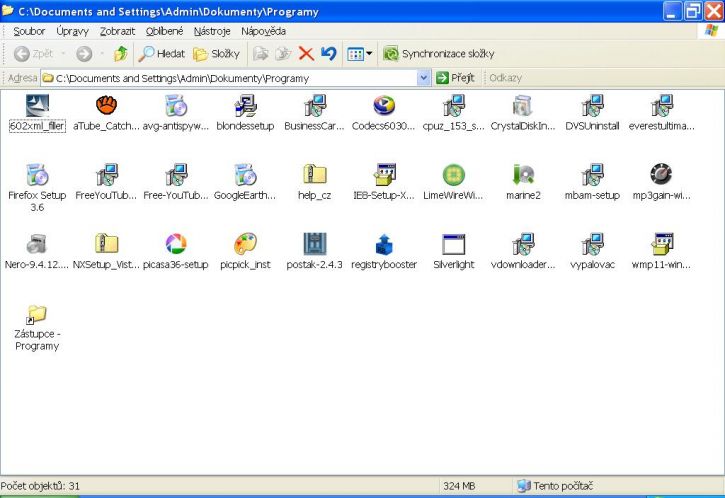The width and height of the screenshot is (725, 498).
Task: Select the DVSUninstall file icon
Action: click(592, 105)
